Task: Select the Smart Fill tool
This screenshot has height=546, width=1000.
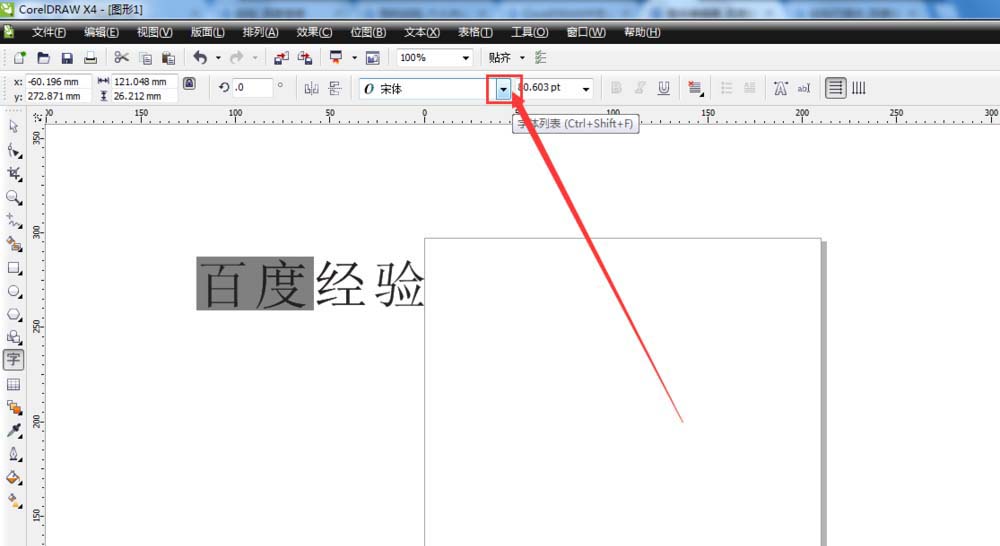Action: click(x=13, y=244)
